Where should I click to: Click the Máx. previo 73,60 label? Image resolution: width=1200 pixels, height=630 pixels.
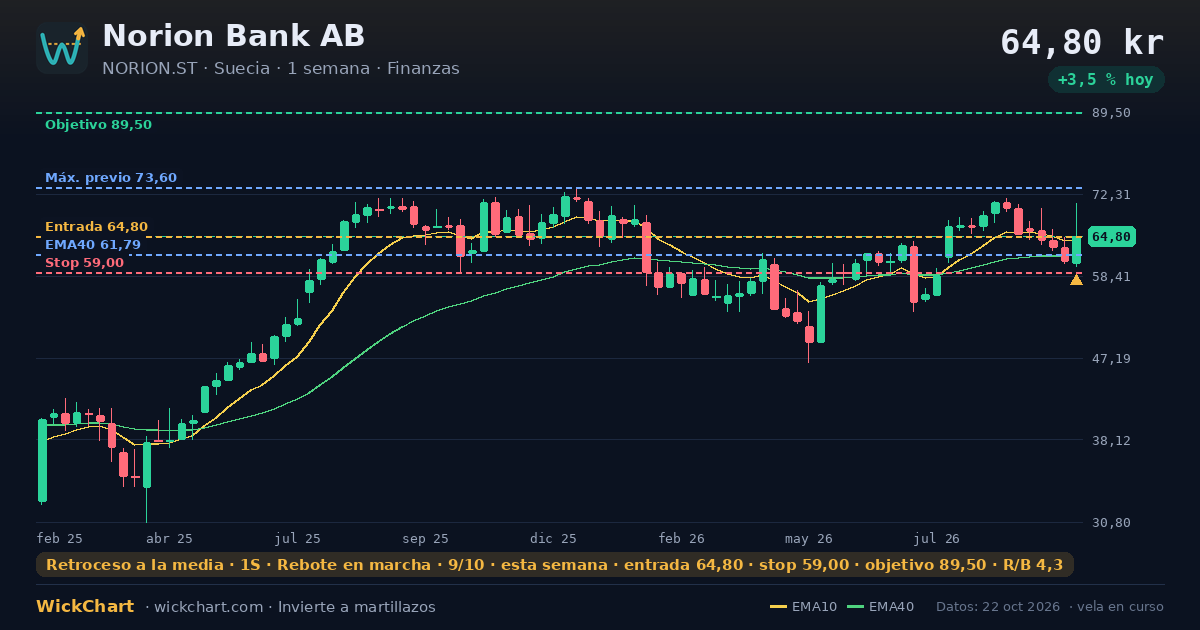111,178
